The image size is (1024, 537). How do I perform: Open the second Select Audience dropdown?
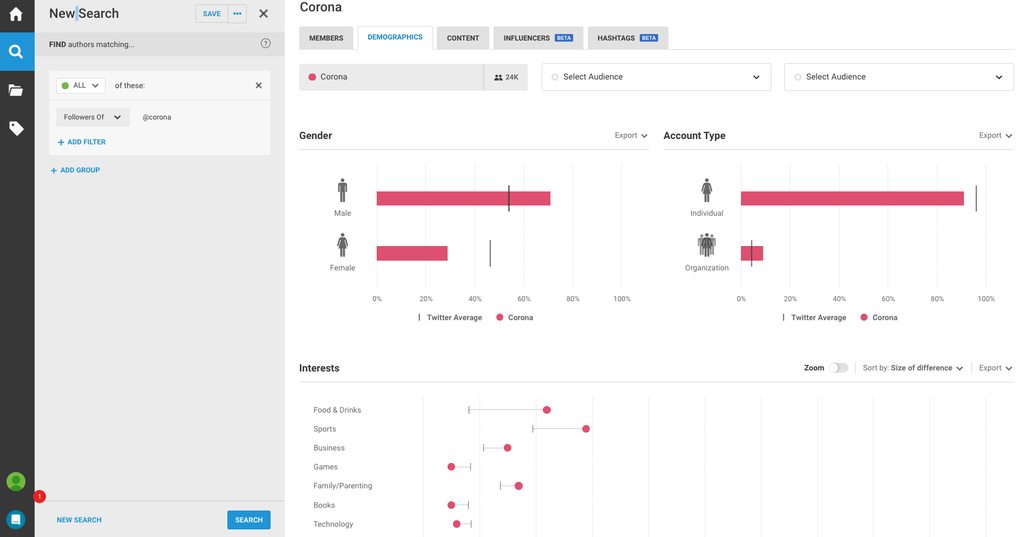click(898, 77)
